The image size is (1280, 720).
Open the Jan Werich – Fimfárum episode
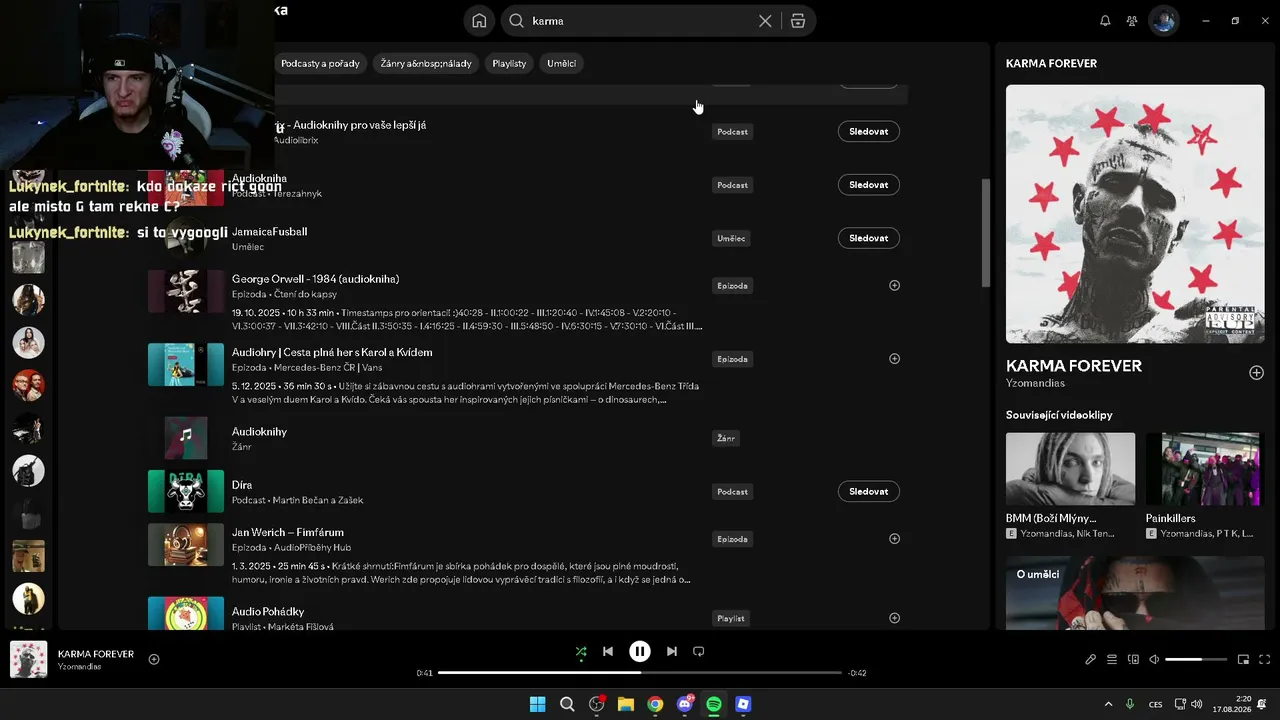(x=288, y=532)
